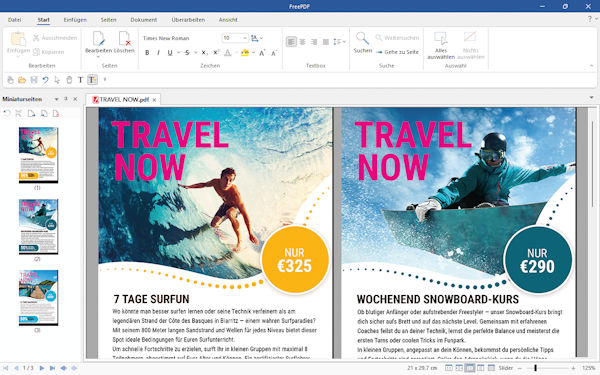
Task: Open the font size dropdown
Action: click(x=245, y=38)
